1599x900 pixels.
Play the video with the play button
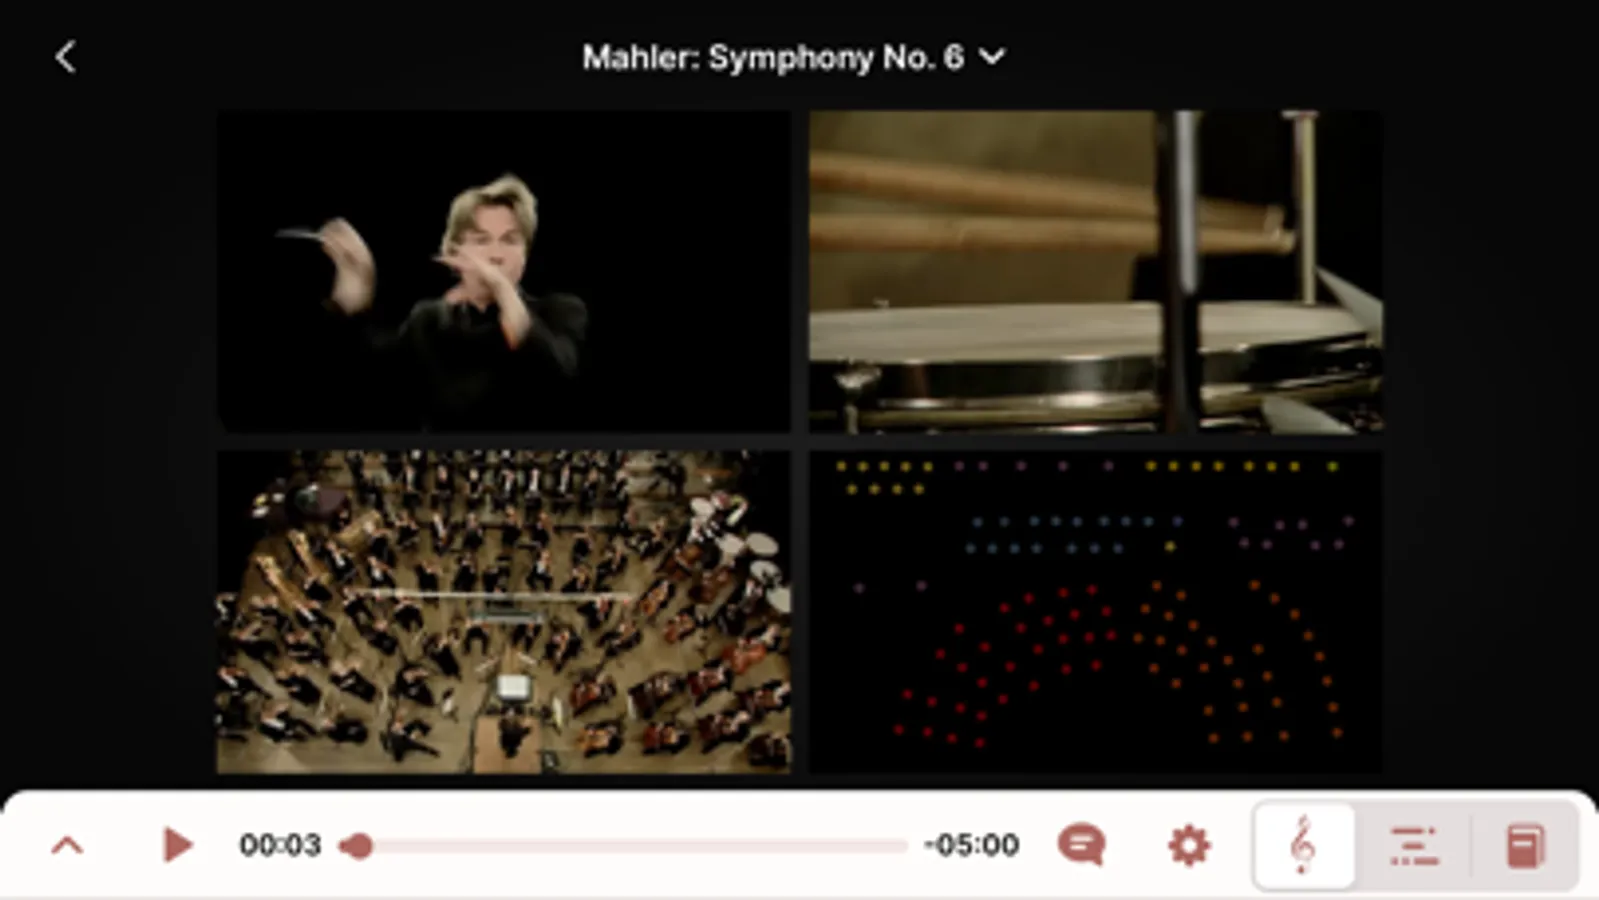coord(177,845)
